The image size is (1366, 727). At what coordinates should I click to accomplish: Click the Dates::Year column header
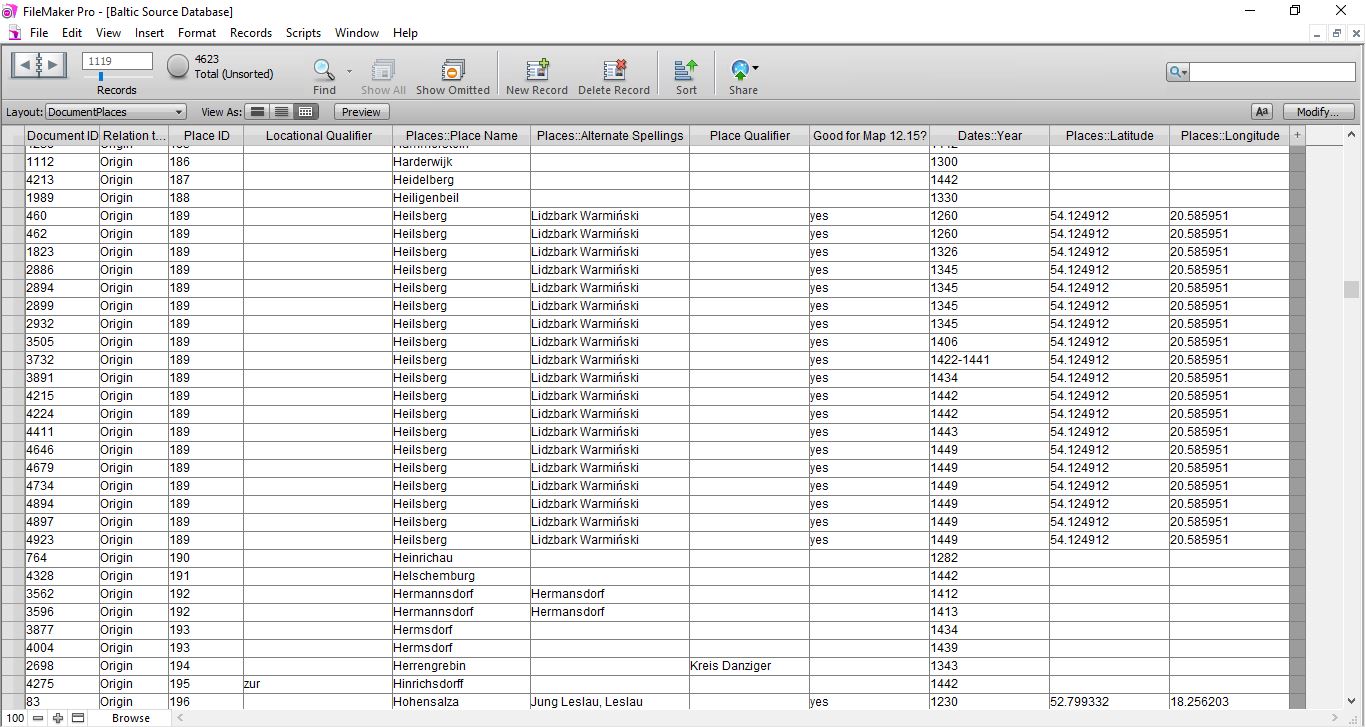pyautogui.click(x=989, y=135)
